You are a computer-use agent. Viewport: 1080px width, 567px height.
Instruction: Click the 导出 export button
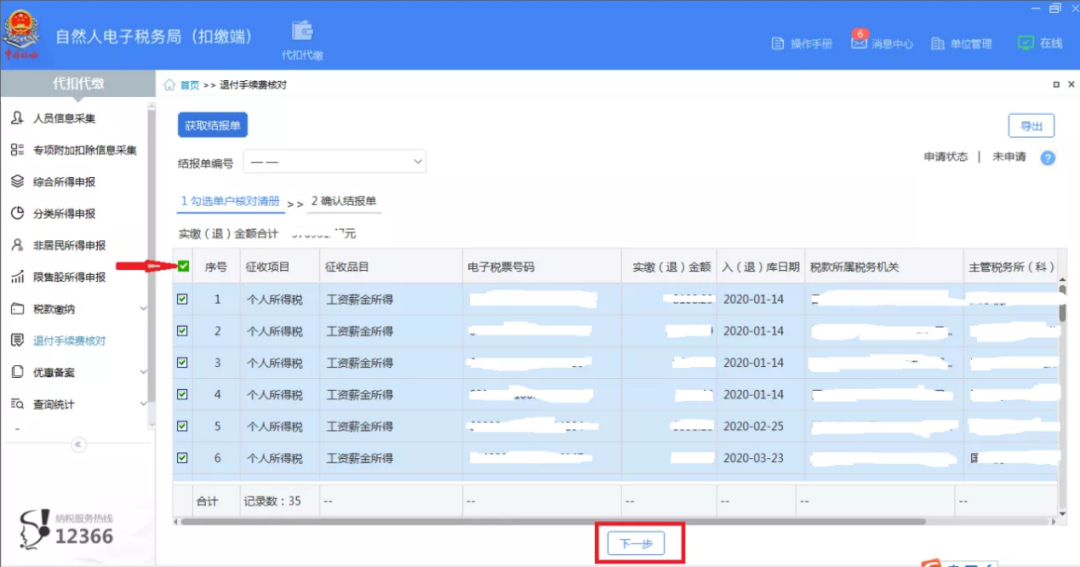(1031, 126)
